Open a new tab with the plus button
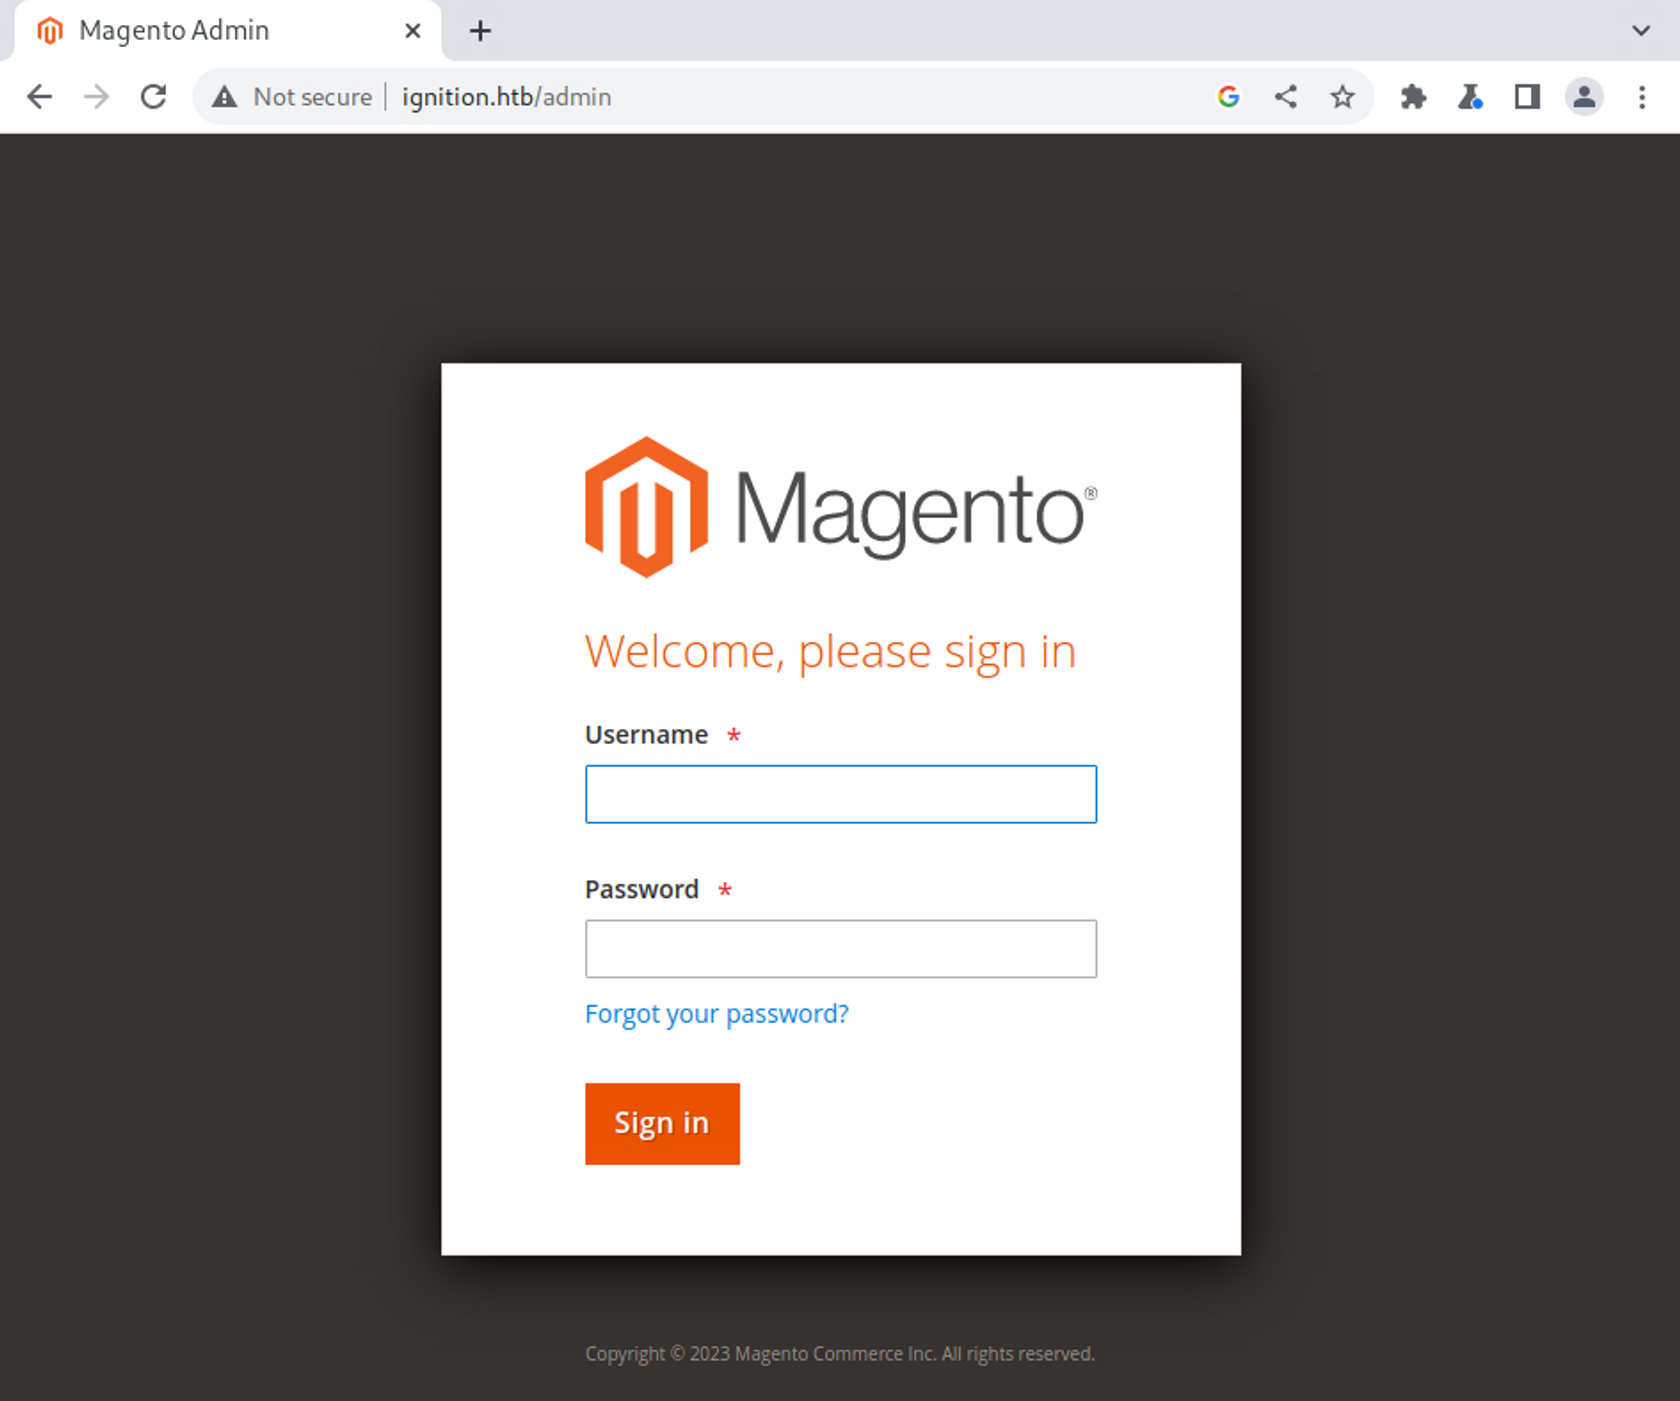Image resolution: width=1680 pixels, height=1401 pixels. [480, 31]
